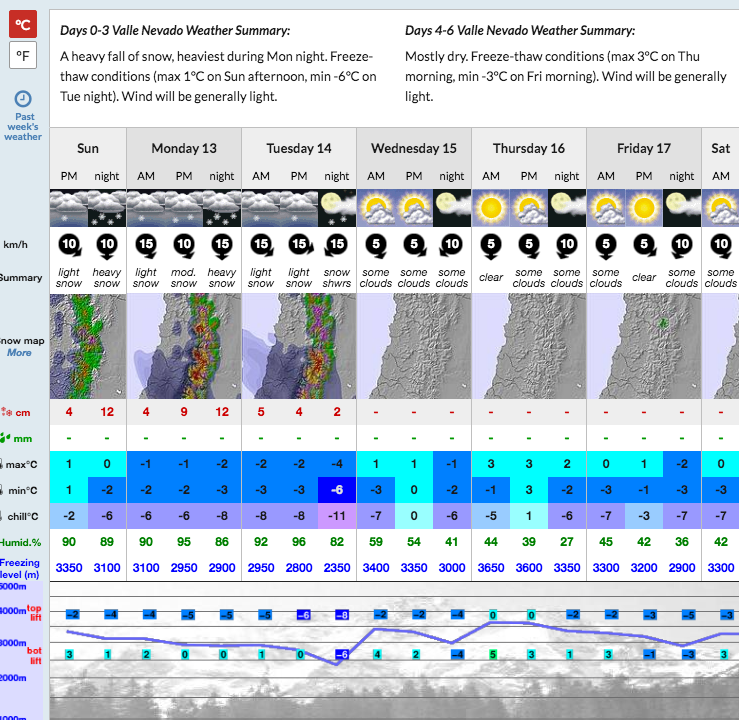
Task: Click the Freezing level (m) row label
Action: tap(20, 568)
